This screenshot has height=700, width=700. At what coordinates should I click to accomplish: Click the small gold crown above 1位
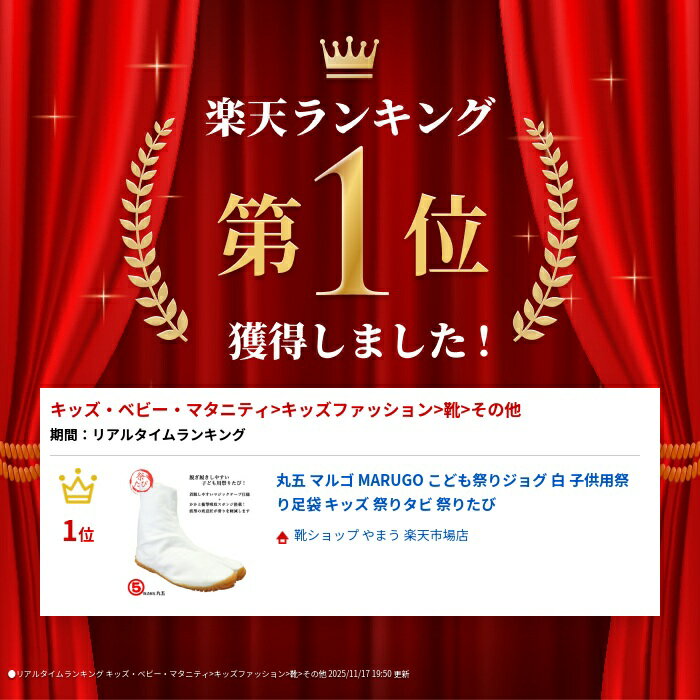78,486
